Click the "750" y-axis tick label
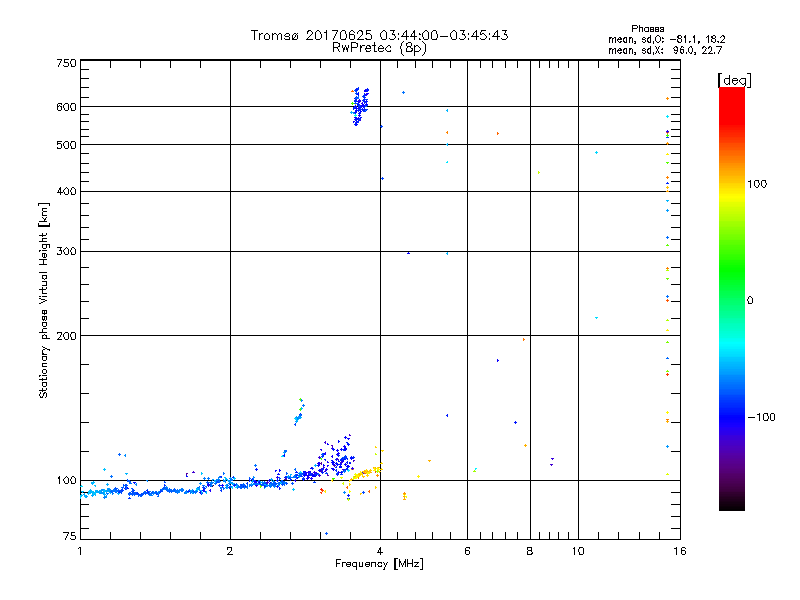The width and height of the screenshot is (800, 600). [x=66, y=63]
